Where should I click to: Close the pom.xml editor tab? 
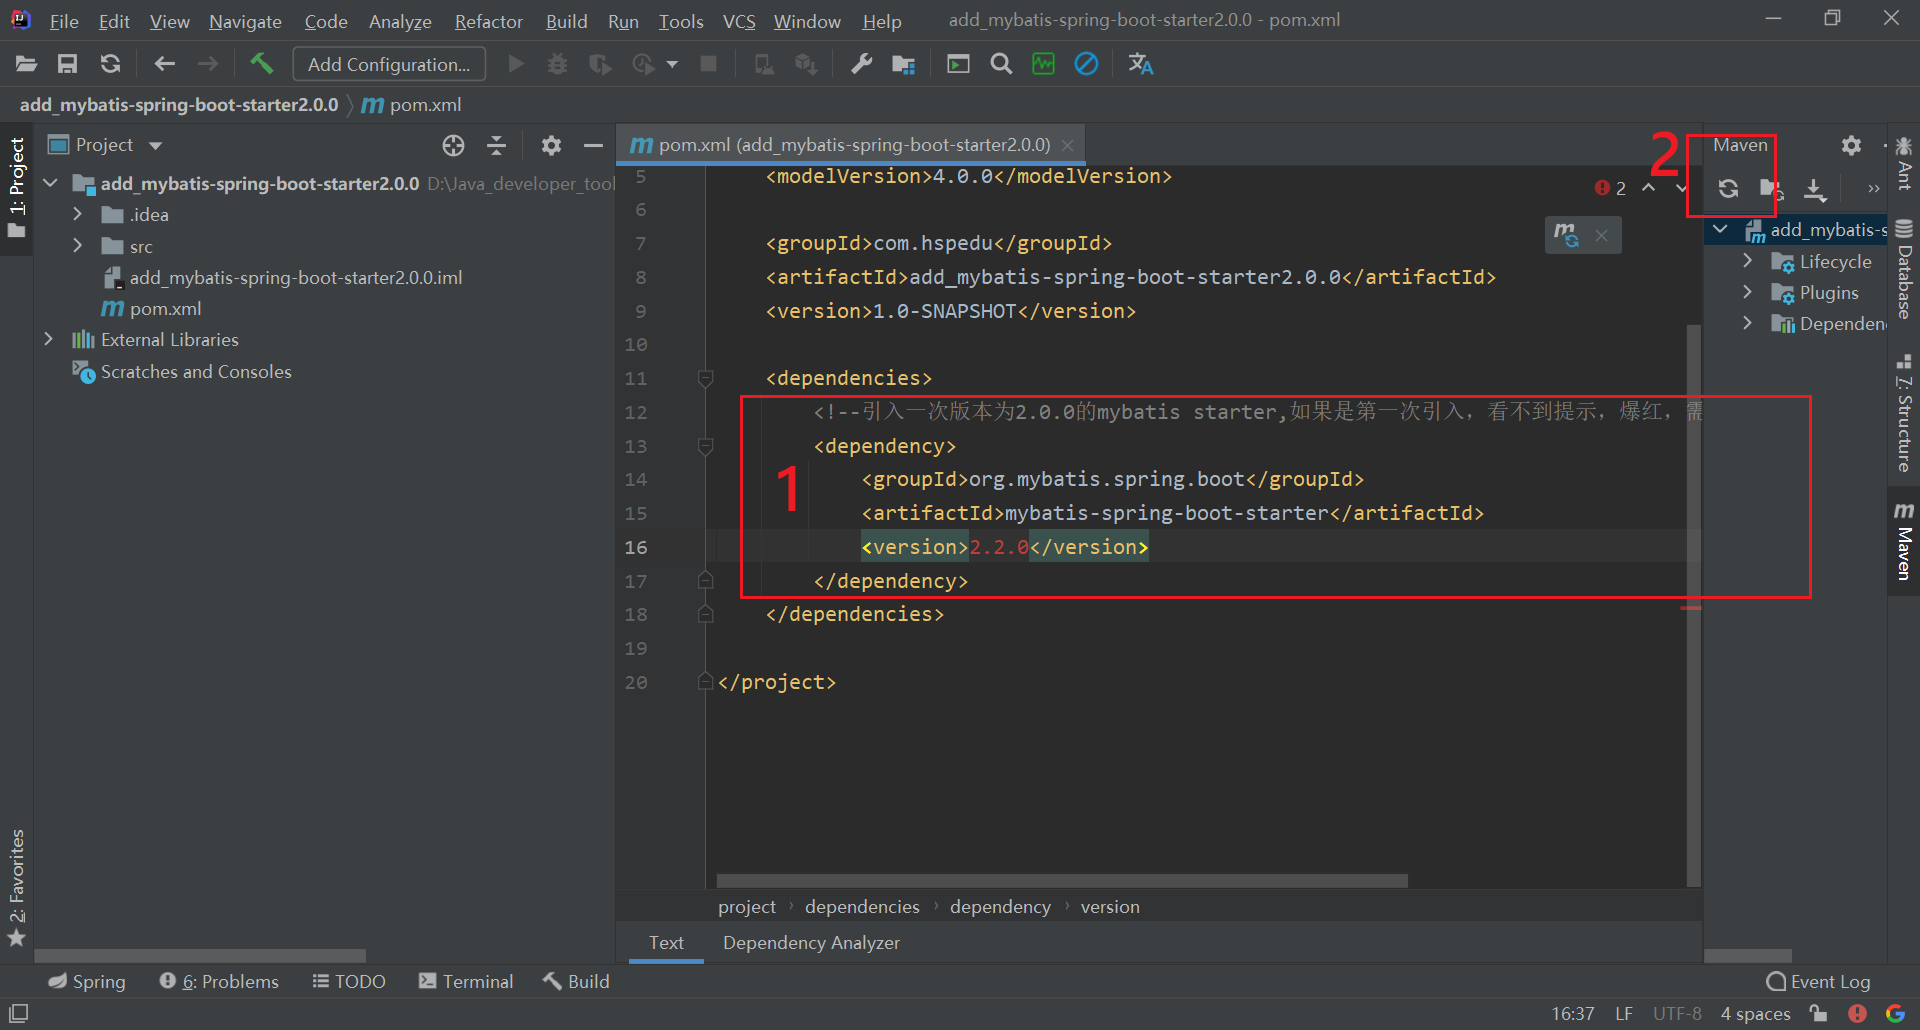tap(1067, 145)
